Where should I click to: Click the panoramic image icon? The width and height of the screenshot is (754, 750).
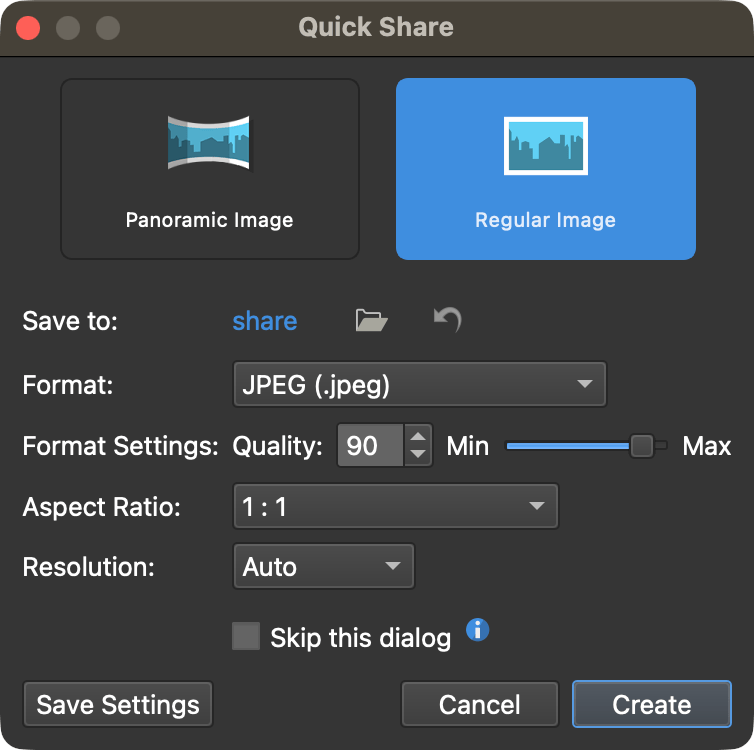click(209, 143)
